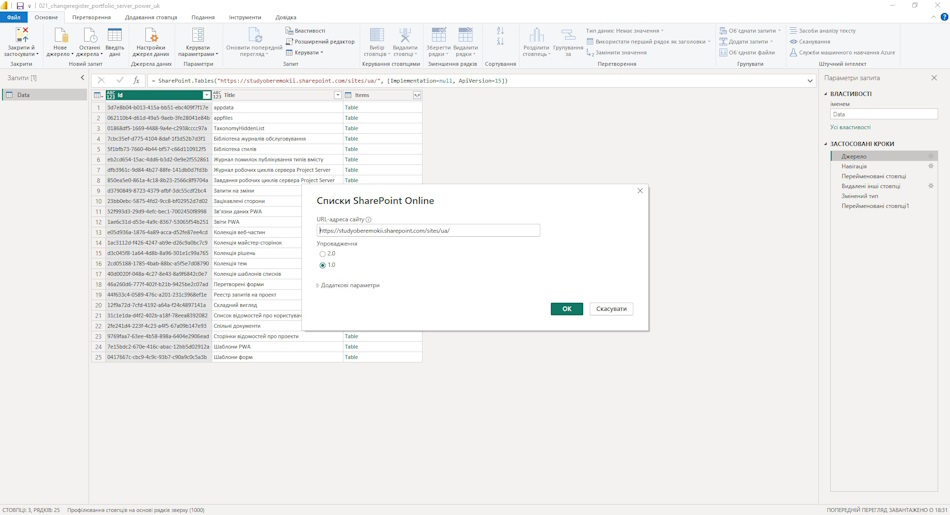Viewport: 950px width, 515px height.
Task: Click Вибір стовпців icon
Action: pos(377,35)
